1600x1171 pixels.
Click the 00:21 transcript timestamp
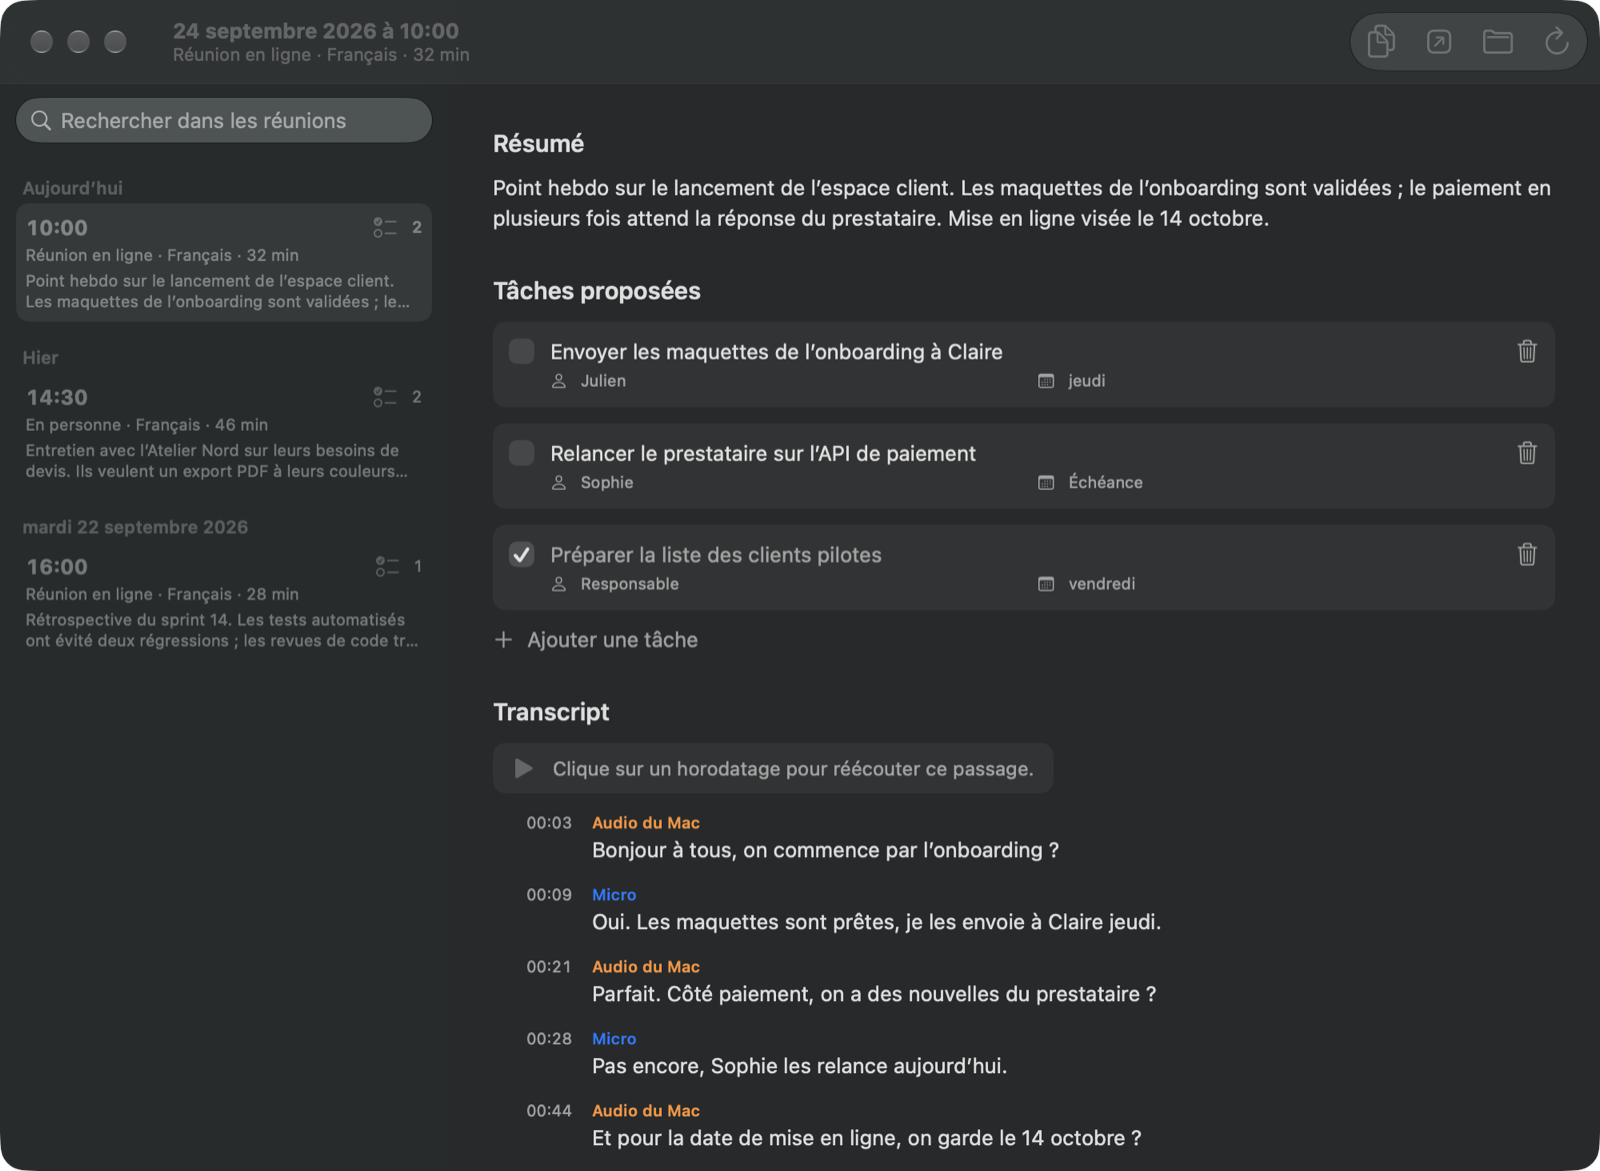tap(549, 967)
